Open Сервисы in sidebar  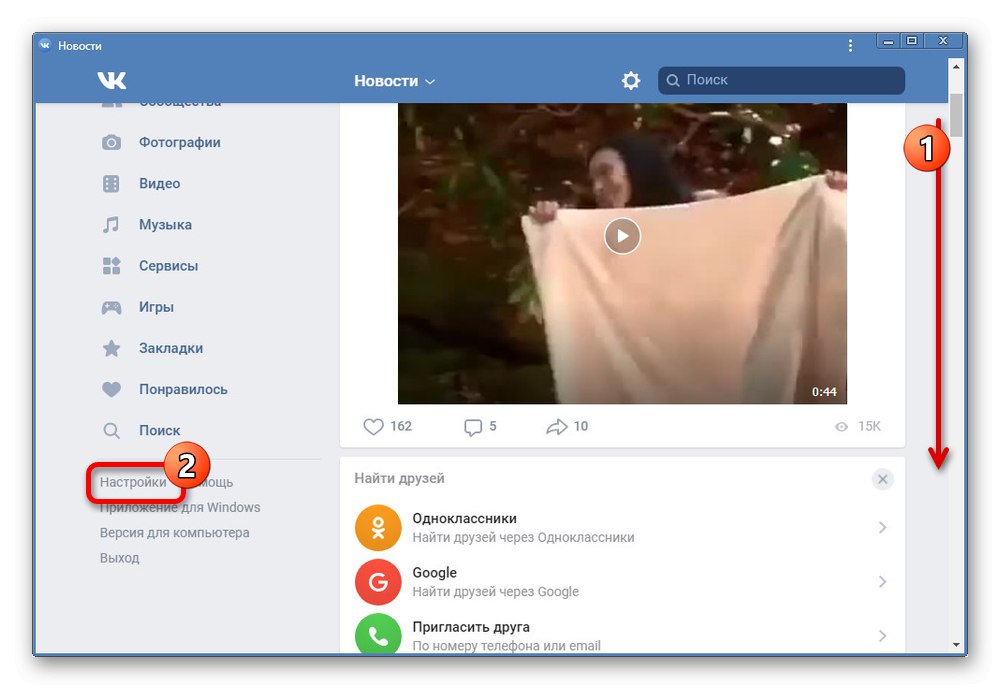168,266
